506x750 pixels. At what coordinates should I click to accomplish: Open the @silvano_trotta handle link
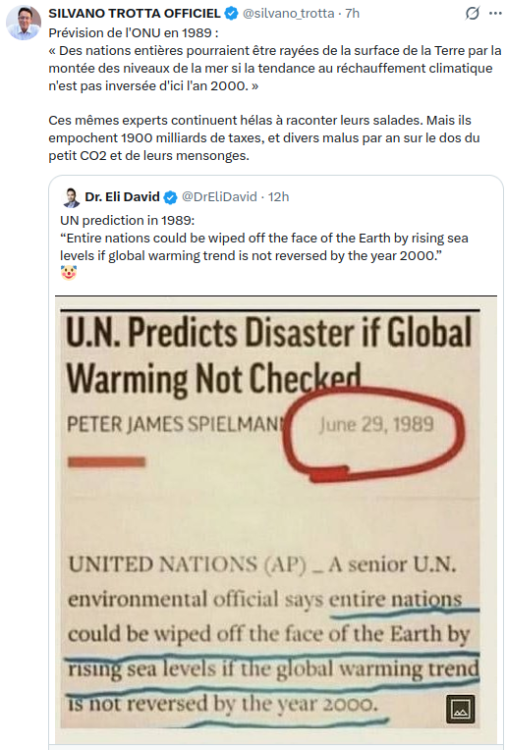pyautogui.click(x=288, y=13)
